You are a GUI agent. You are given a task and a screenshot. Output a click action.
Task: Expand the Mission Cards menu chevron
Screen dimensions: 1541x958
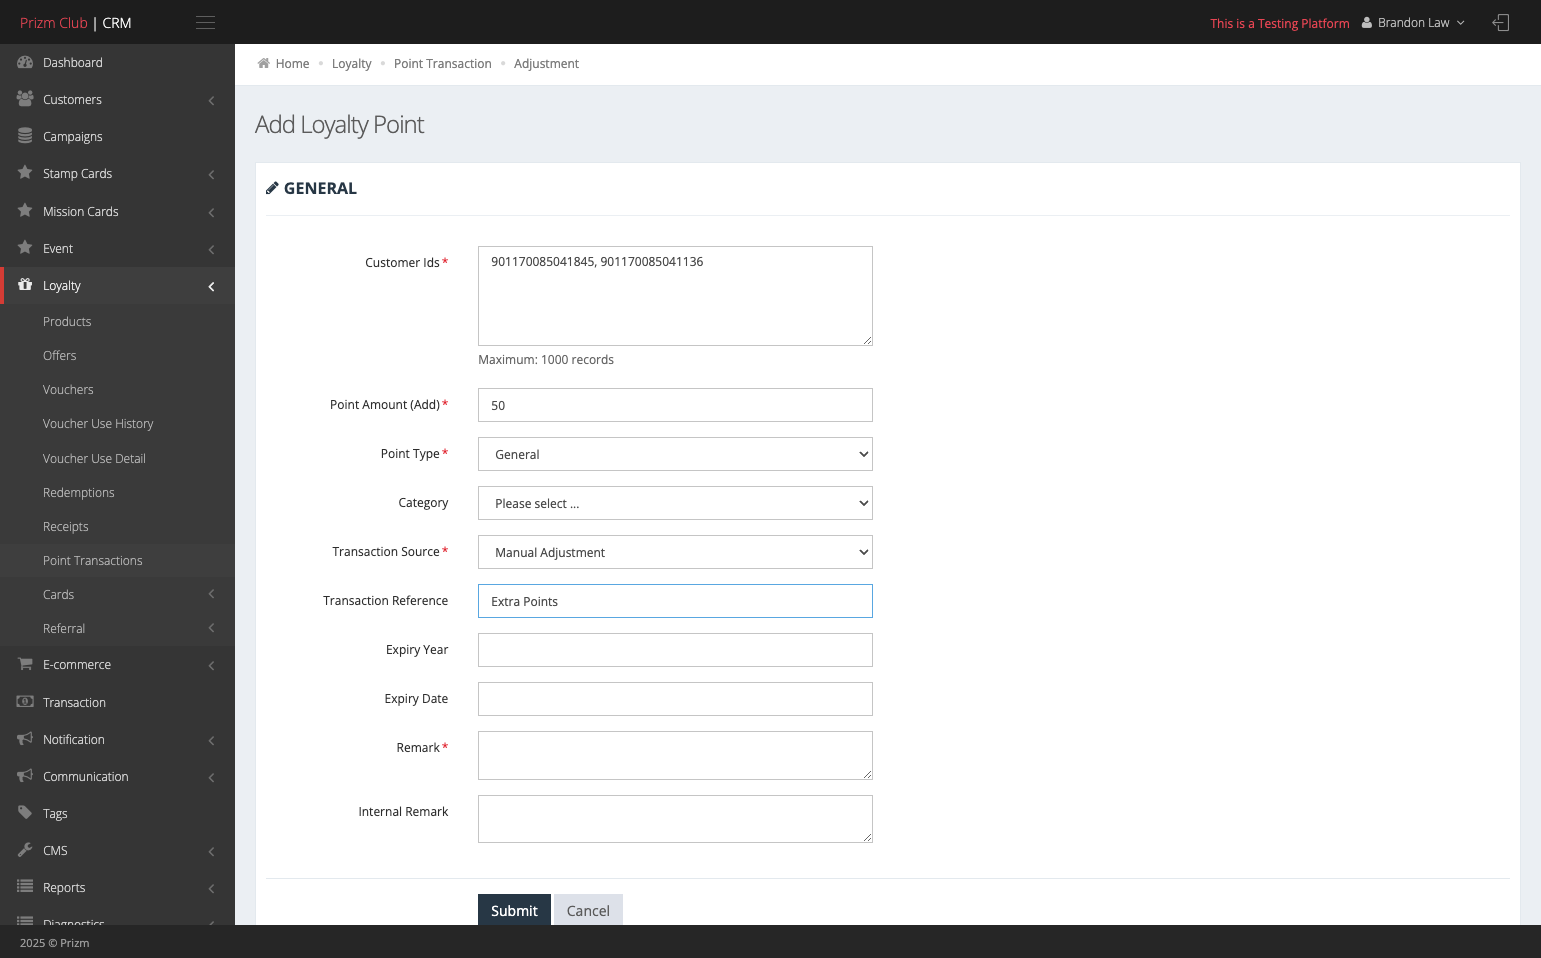click(211, 212)
